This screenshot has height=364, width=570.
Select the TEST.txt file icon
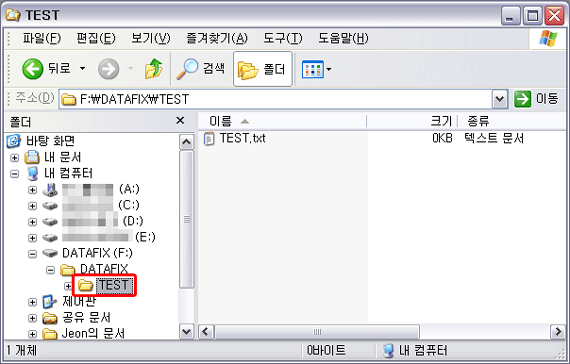pyautogui.click(x=209, y=139)
